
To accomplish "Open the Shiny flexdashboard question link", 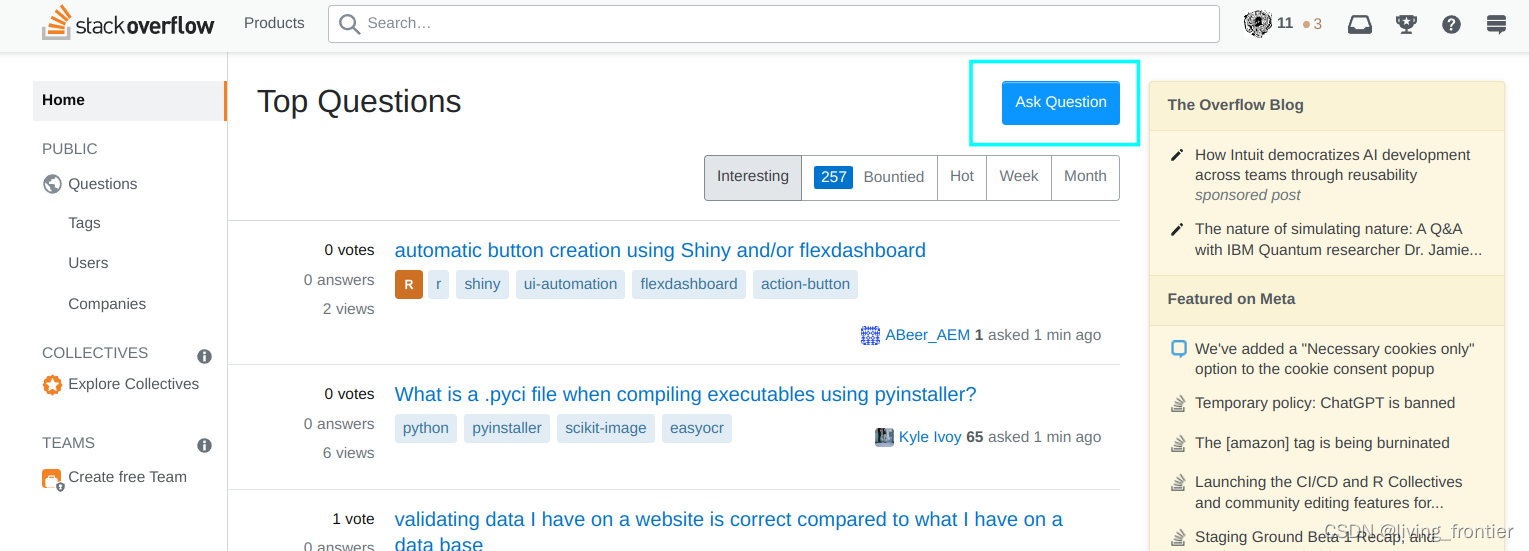I will 660,250.
